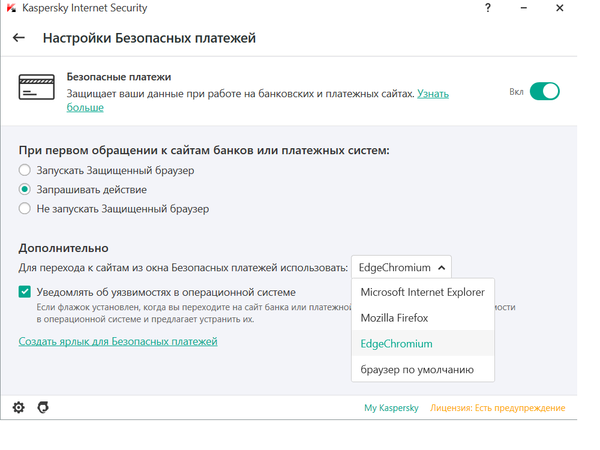
Task: Turn off the Безопасные платежи toggle
Action: [x=544, y=92]
